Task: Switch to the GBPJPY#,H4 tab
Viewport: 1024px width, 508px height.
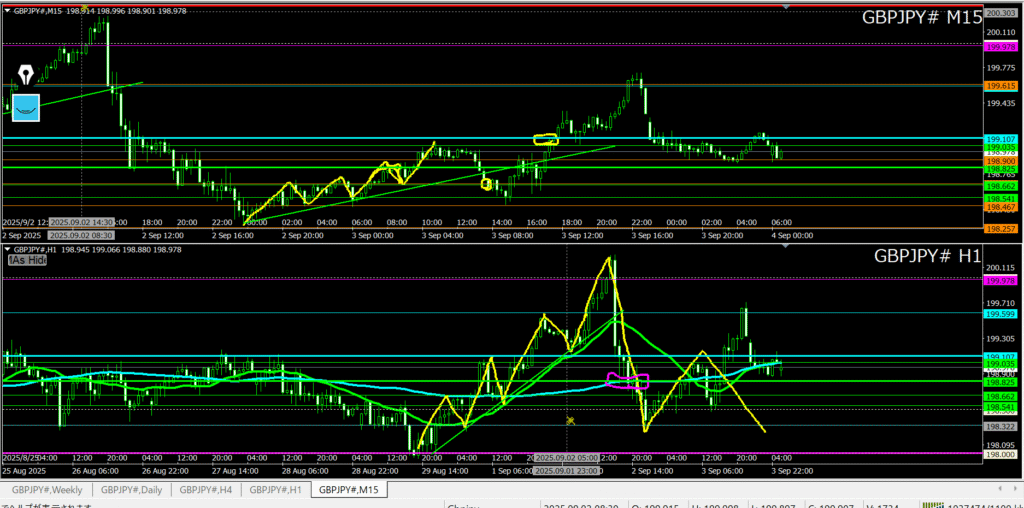Action: point(207,488)
